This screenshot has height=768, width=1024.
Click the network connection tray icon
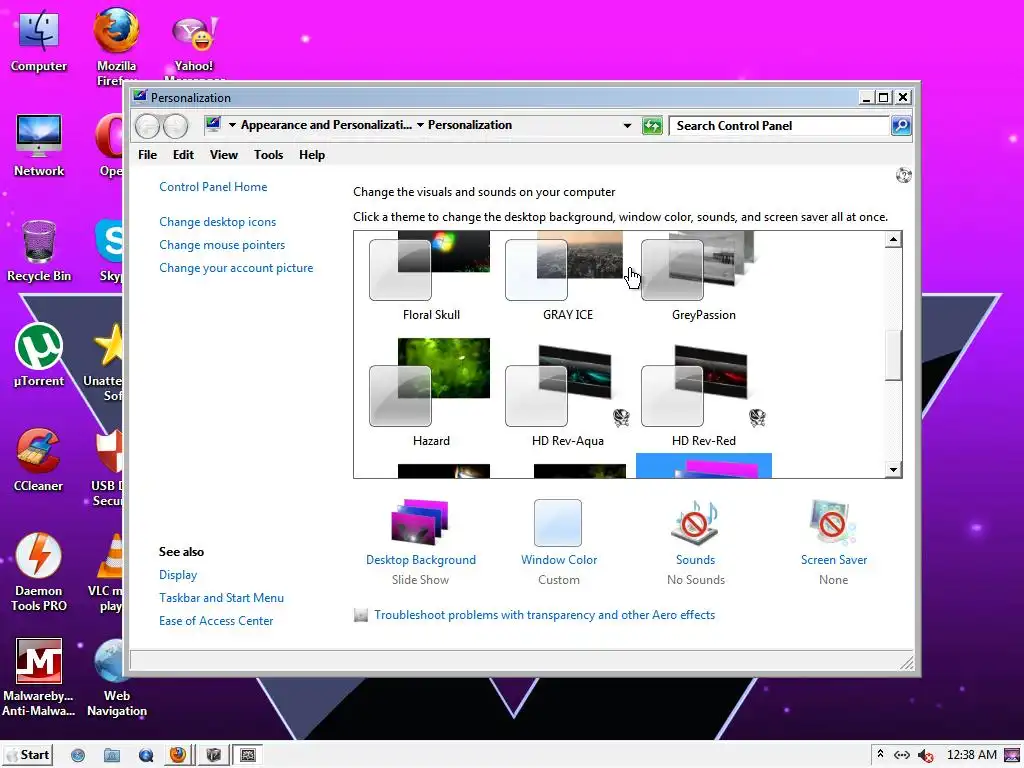click(902, 755)
